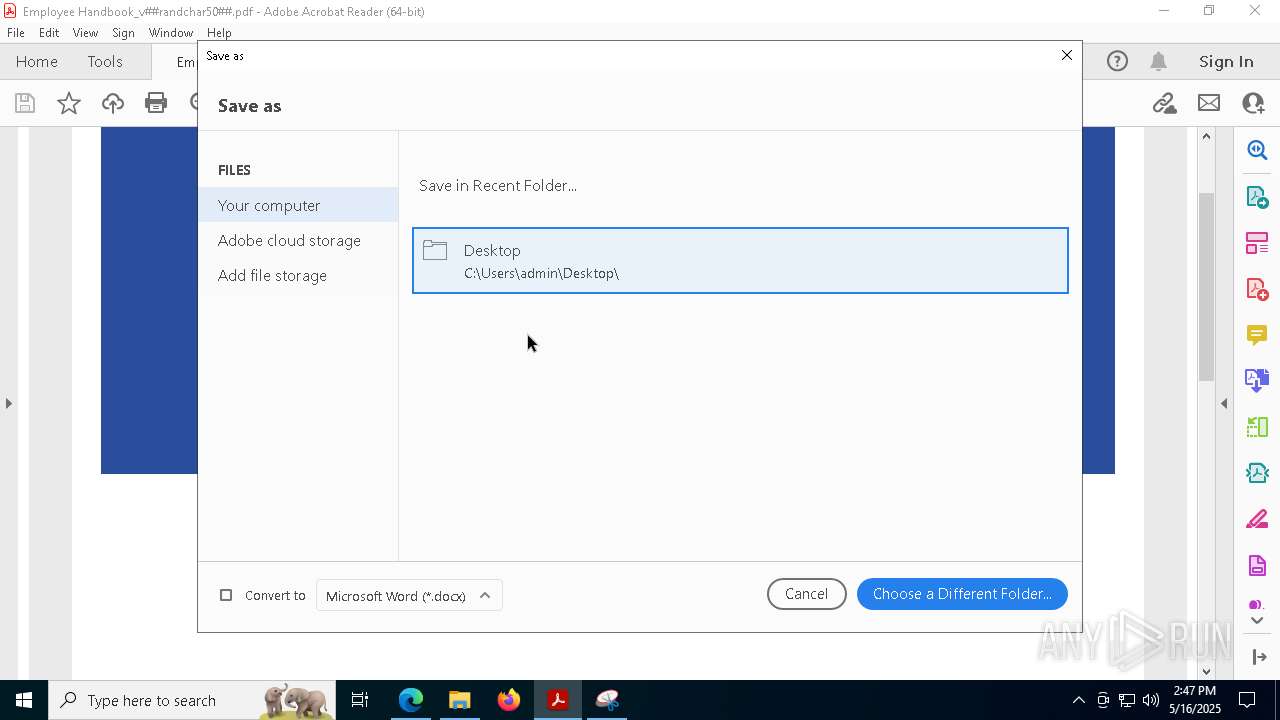Open the green spreadsheet export tool icon
The width and height of the screenshot is (1280, 720).
click(1257, 427)
